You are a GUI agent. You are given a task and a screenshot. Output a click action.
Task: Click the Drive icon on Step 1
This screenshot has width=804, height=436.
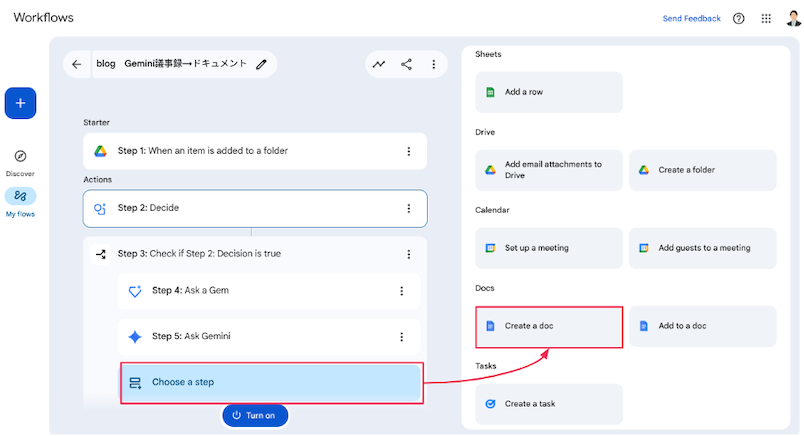pos(100,151)
